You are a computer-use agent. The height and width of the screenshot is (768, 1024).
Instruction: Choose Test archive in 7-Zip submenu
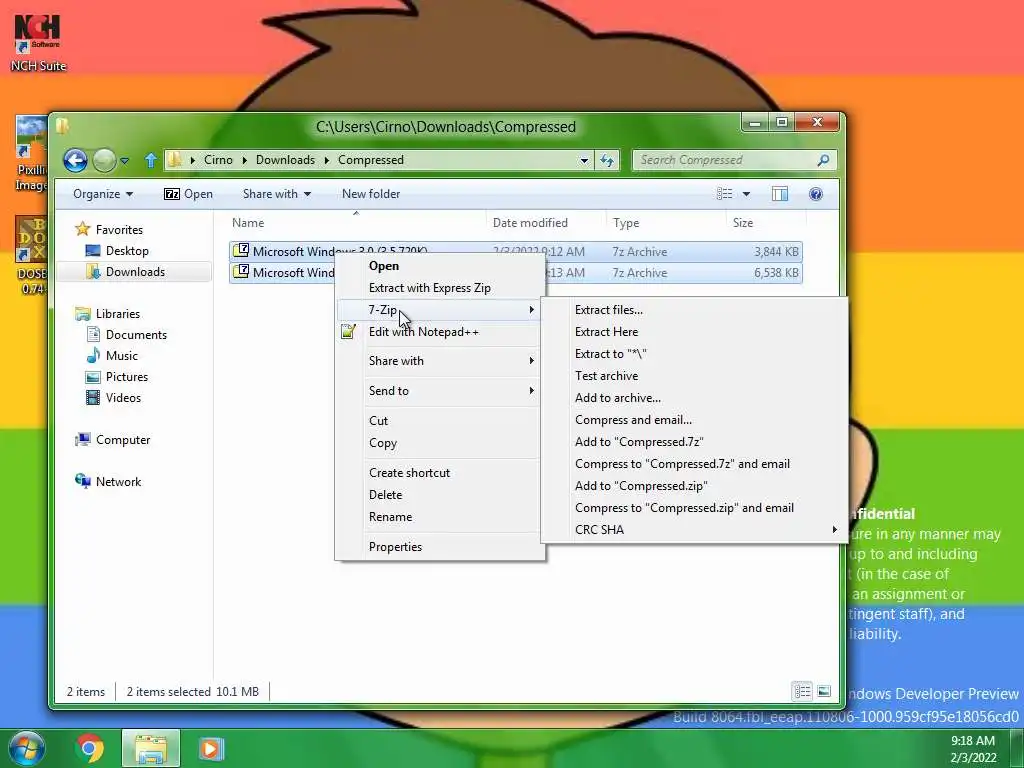(x=694, y=376)
